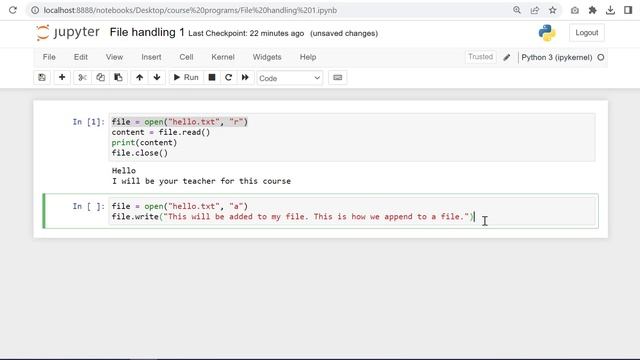Interrupt the kernel with stop icon
Viewport: 640px width, 360px height.
(212, 78)
